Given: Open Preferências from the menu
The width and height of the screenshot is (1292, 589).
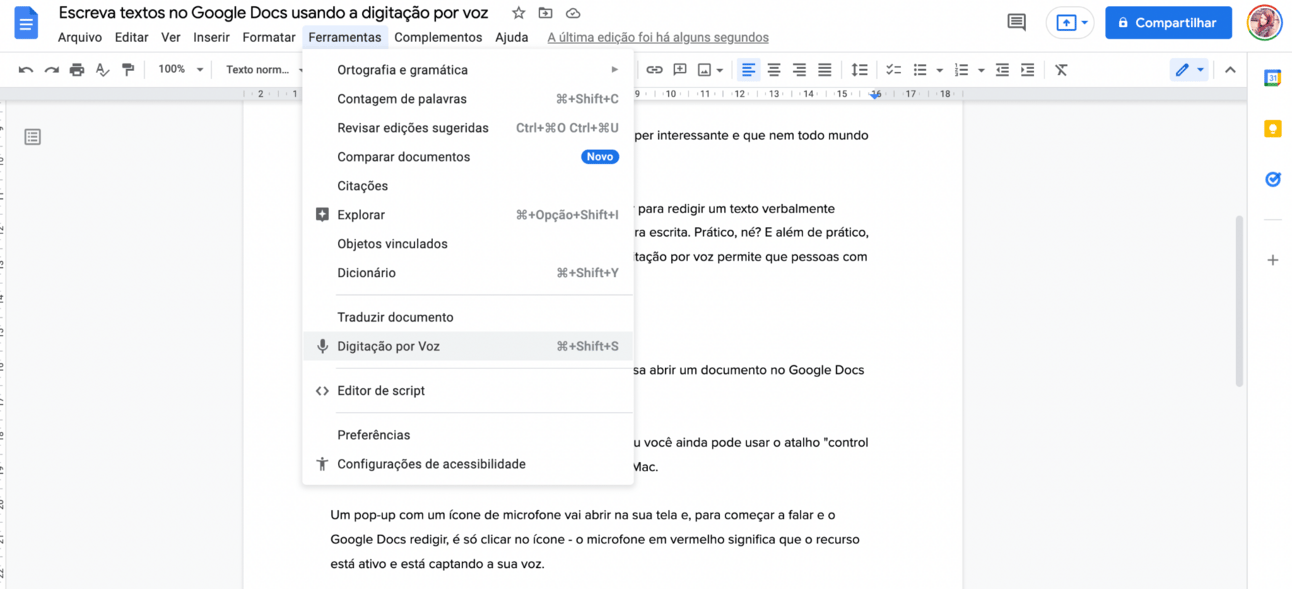Looking at the screenshot, I should coord(468,435).
